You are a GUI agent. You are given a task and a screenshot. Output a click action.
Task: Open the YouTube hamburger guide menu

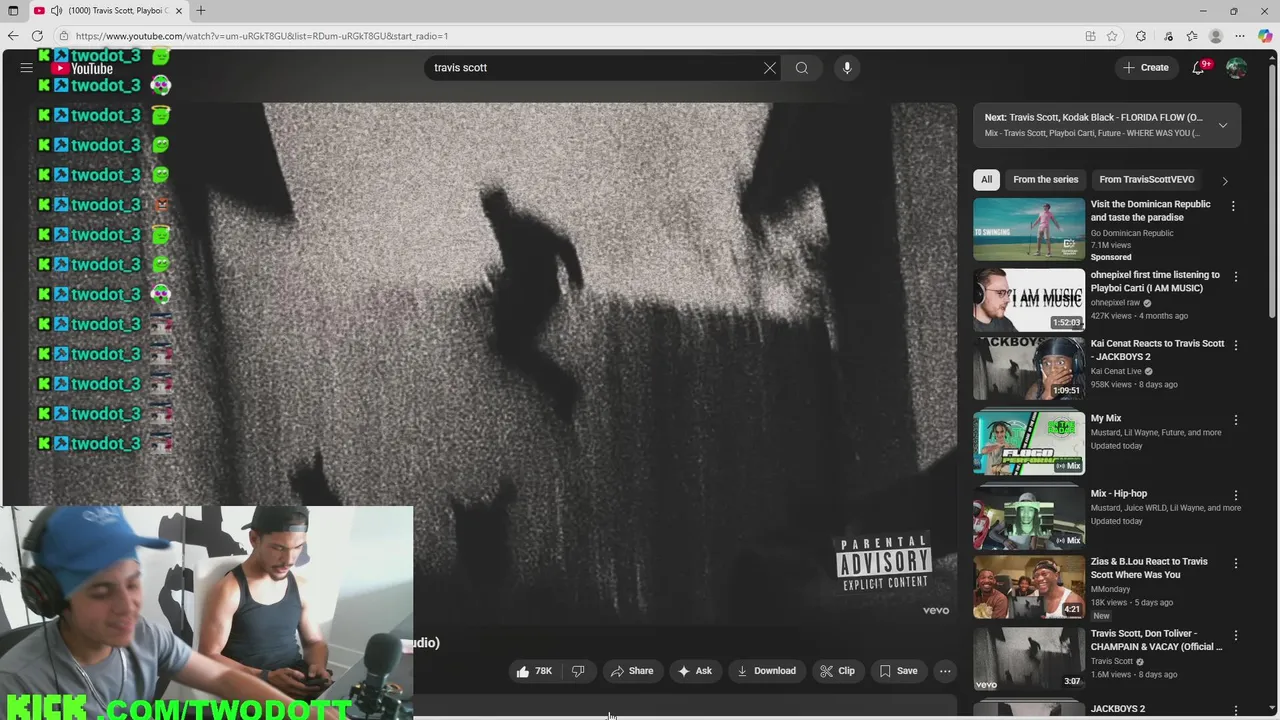point(27,68)
